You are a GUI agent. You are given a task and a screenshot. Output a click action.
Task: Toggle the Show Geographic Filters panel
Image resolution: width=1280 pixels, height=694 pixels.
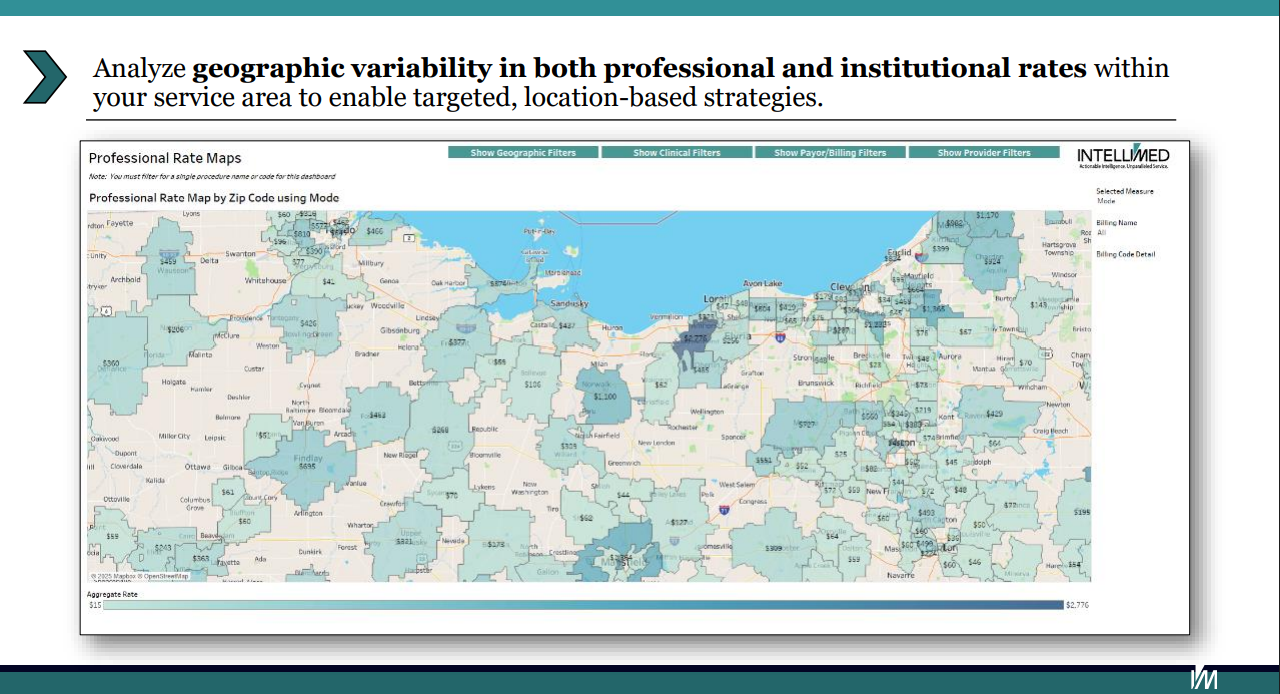point(522,152)
